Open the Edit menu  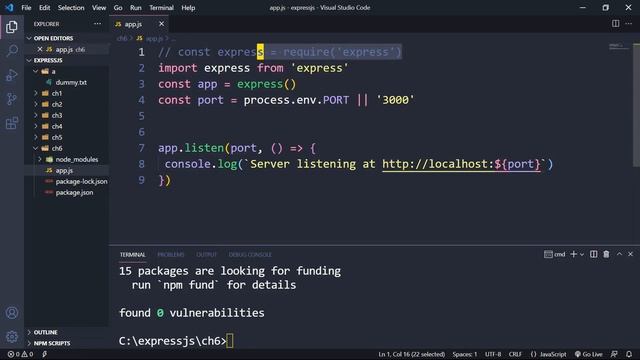(44, 7)
